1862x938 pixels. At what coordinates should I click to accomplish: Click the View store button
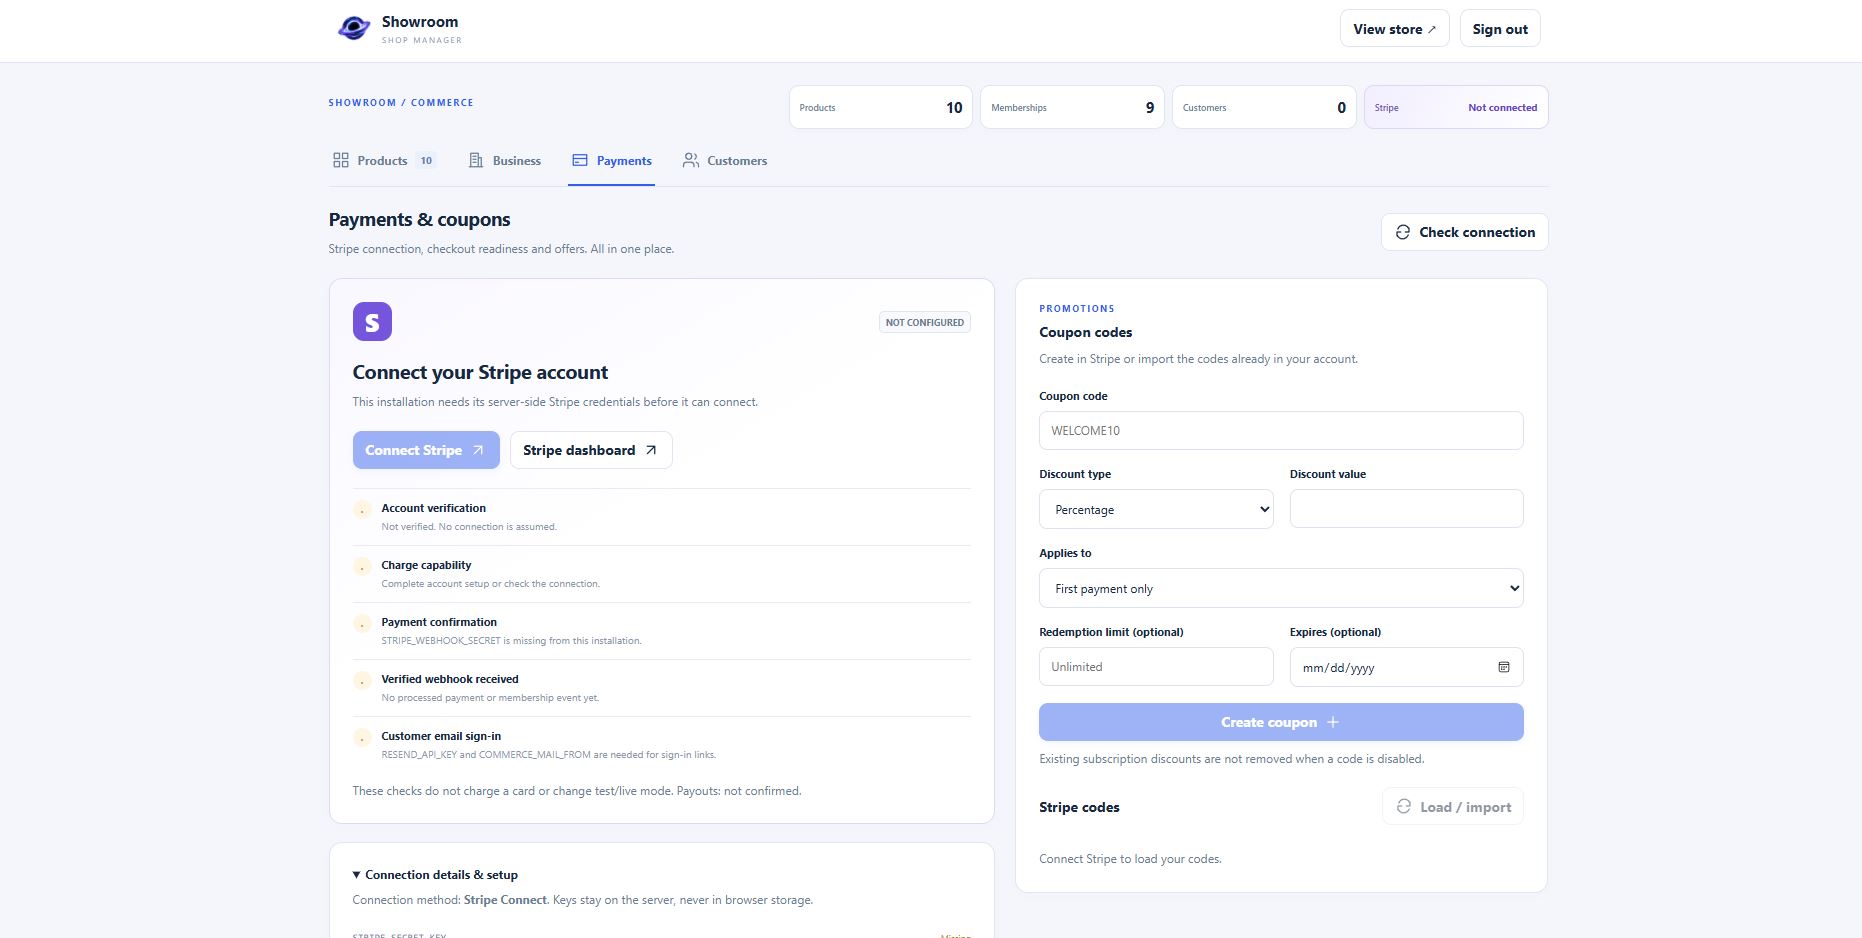click(1394, 29)
